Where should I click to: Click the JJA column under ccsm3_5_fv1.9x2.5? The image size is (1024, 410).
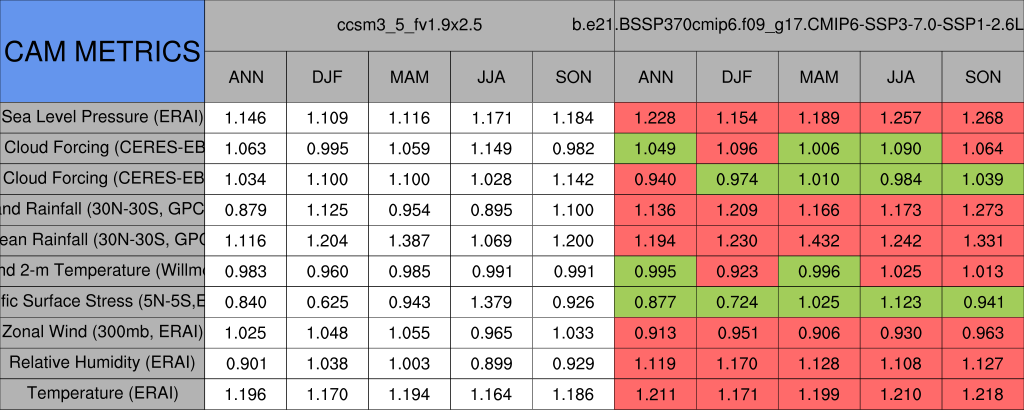[x=491, y=77]
